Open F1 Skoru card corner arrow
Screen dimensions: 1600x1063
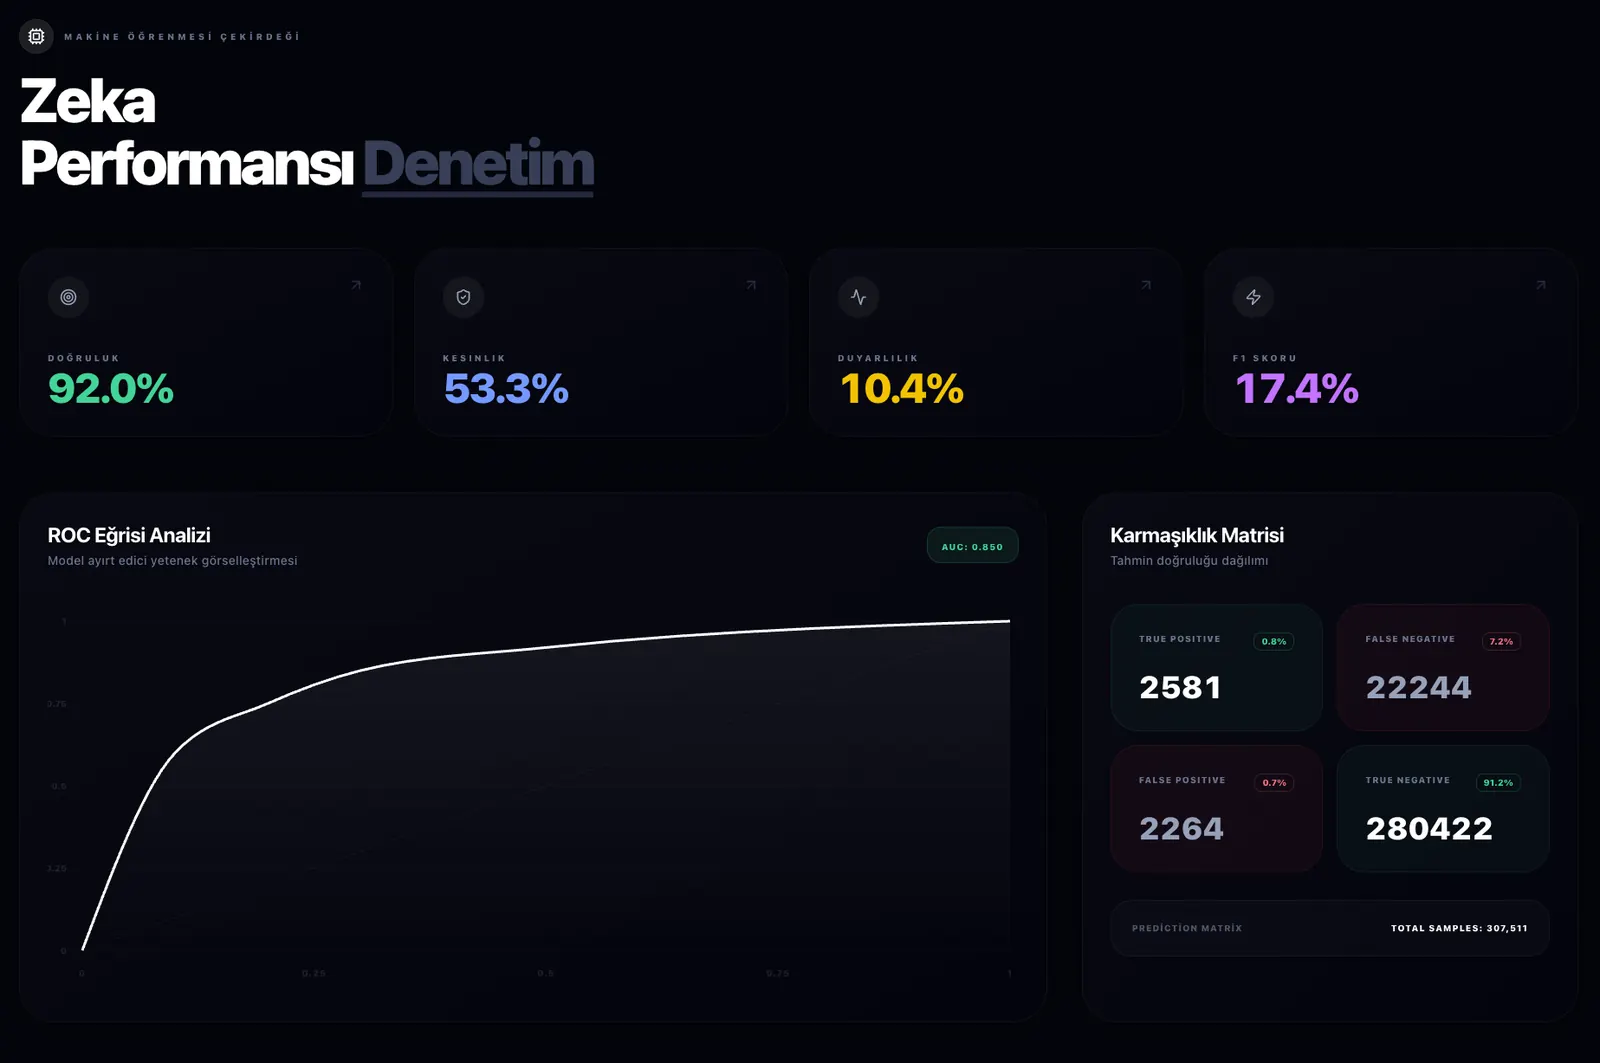click(x=1541, y=285)
